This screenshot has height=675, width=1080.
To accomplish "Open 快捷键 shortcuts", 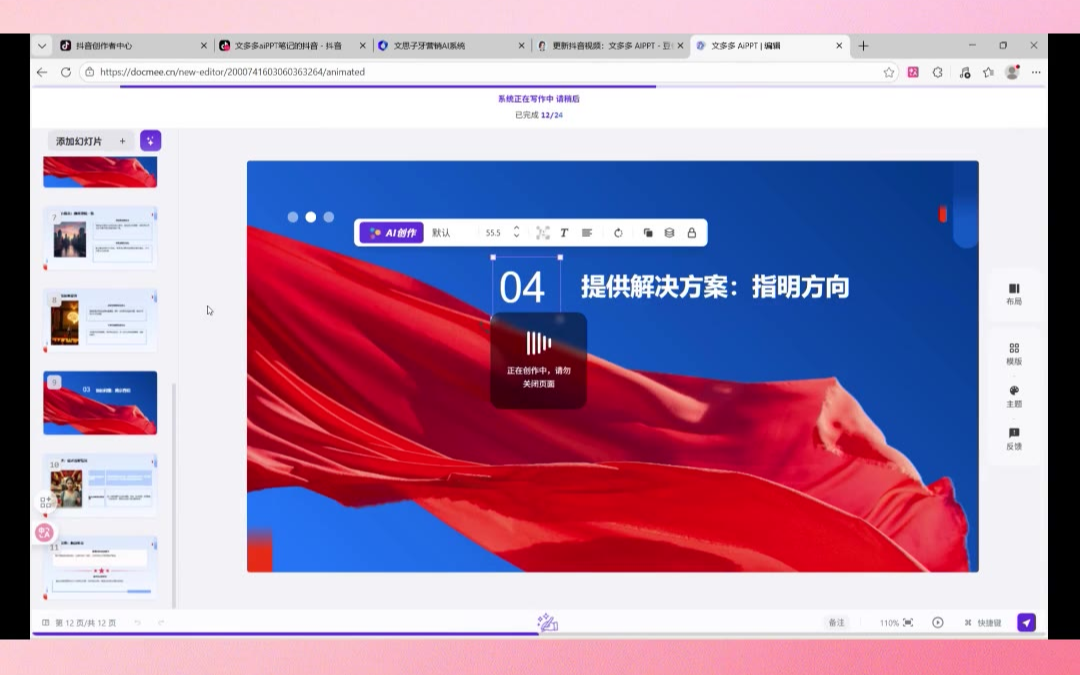I will click(983, 623).
